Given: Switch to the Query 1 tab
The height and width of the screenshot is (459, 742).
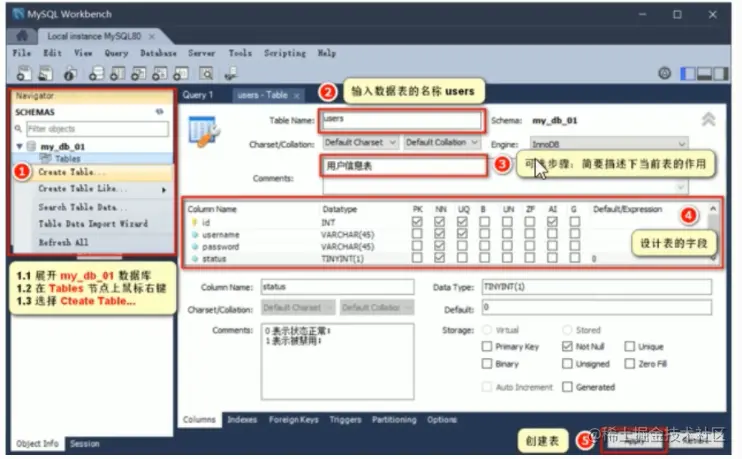Looking at the screenshot, I should 198,95.
